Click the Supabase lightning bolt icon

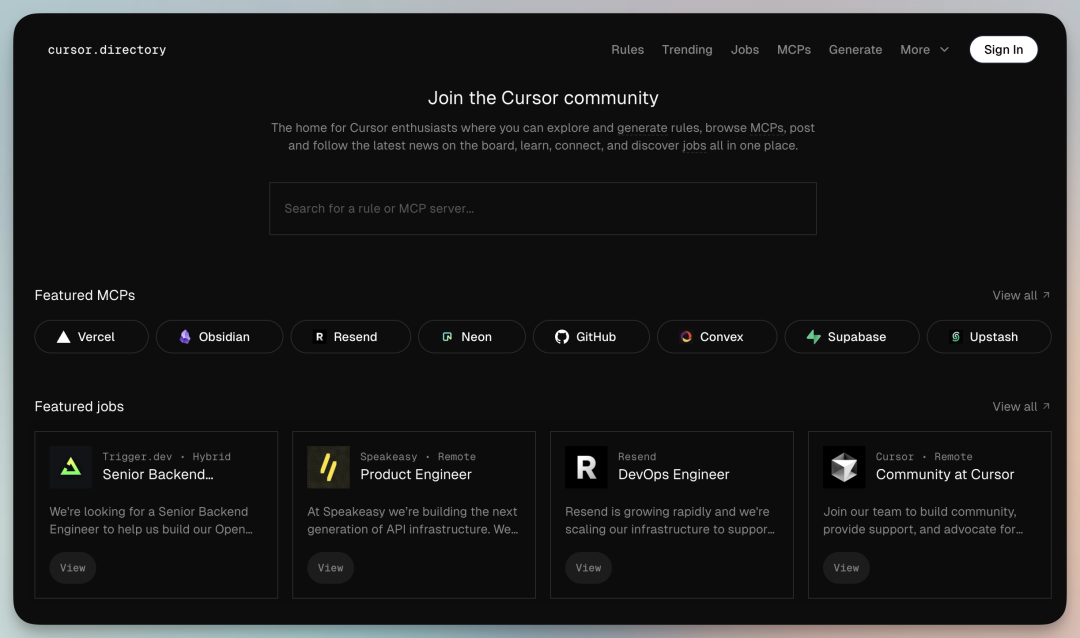[813, 337]
